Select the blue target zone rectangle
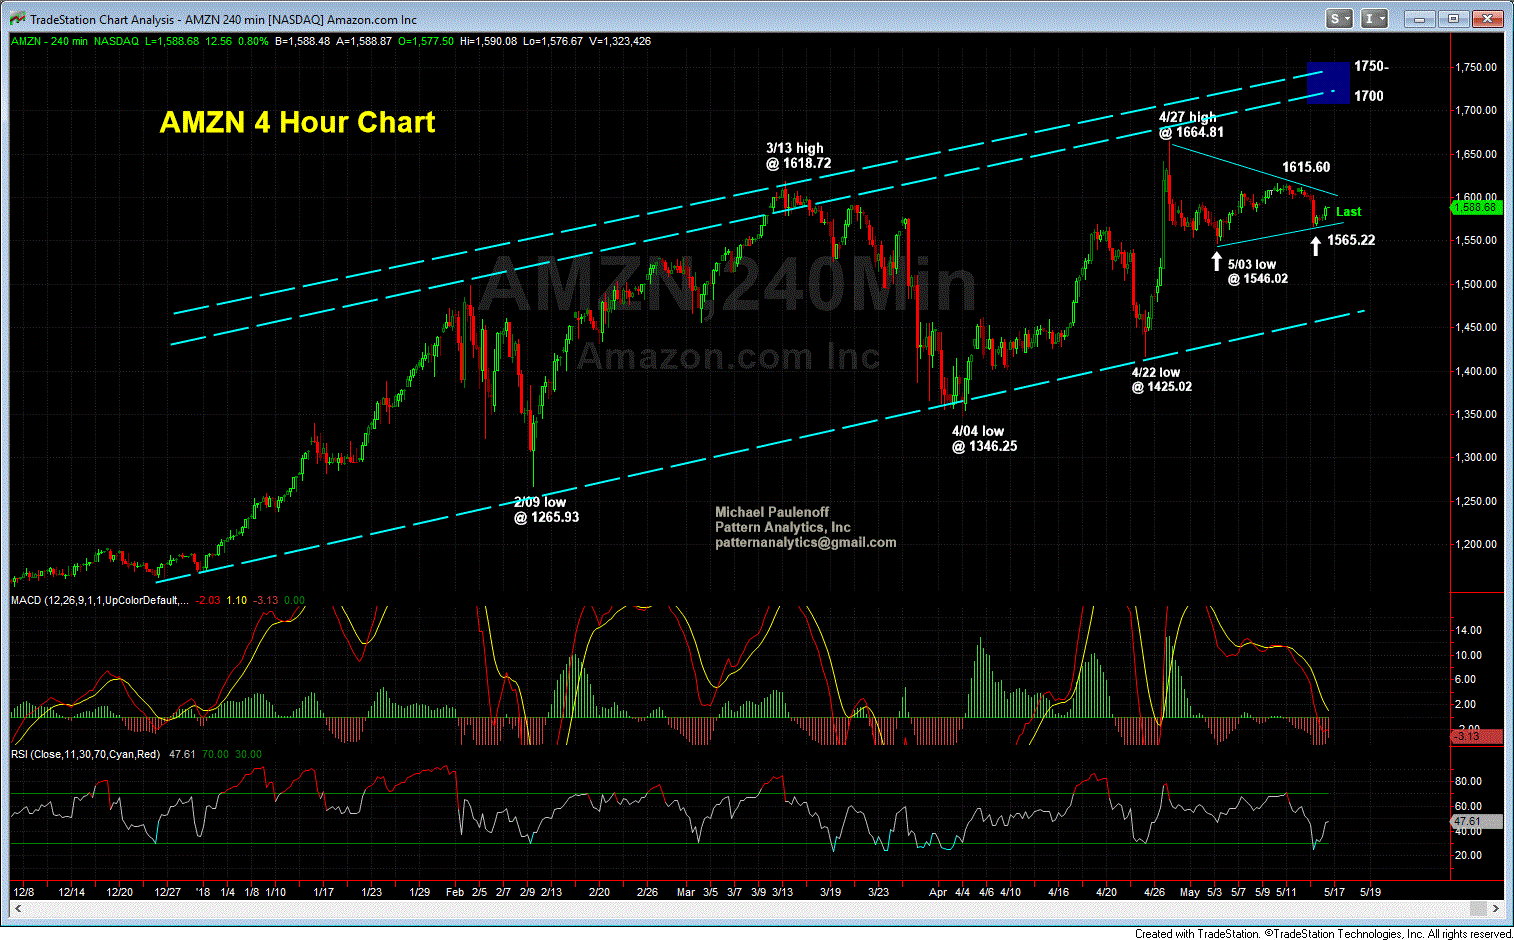 tap(1328, 82)
